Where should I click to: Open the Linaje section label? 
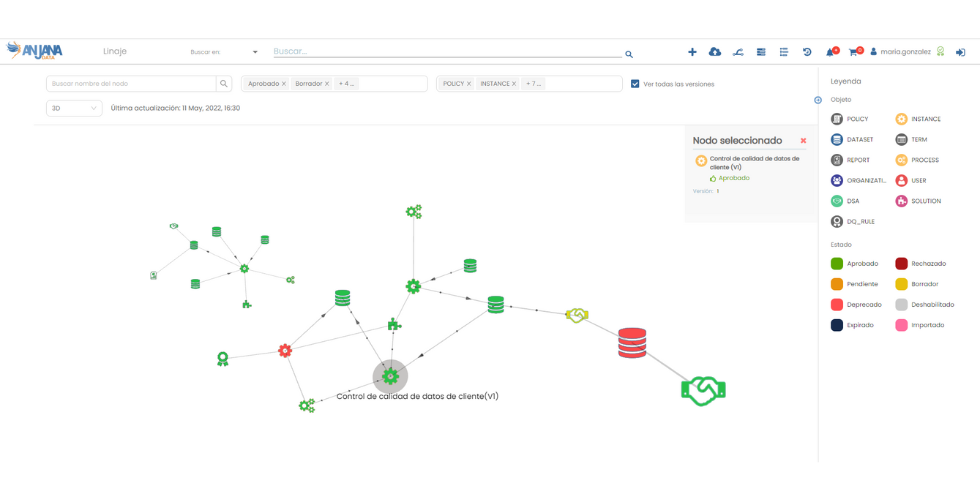click(115, 51)
